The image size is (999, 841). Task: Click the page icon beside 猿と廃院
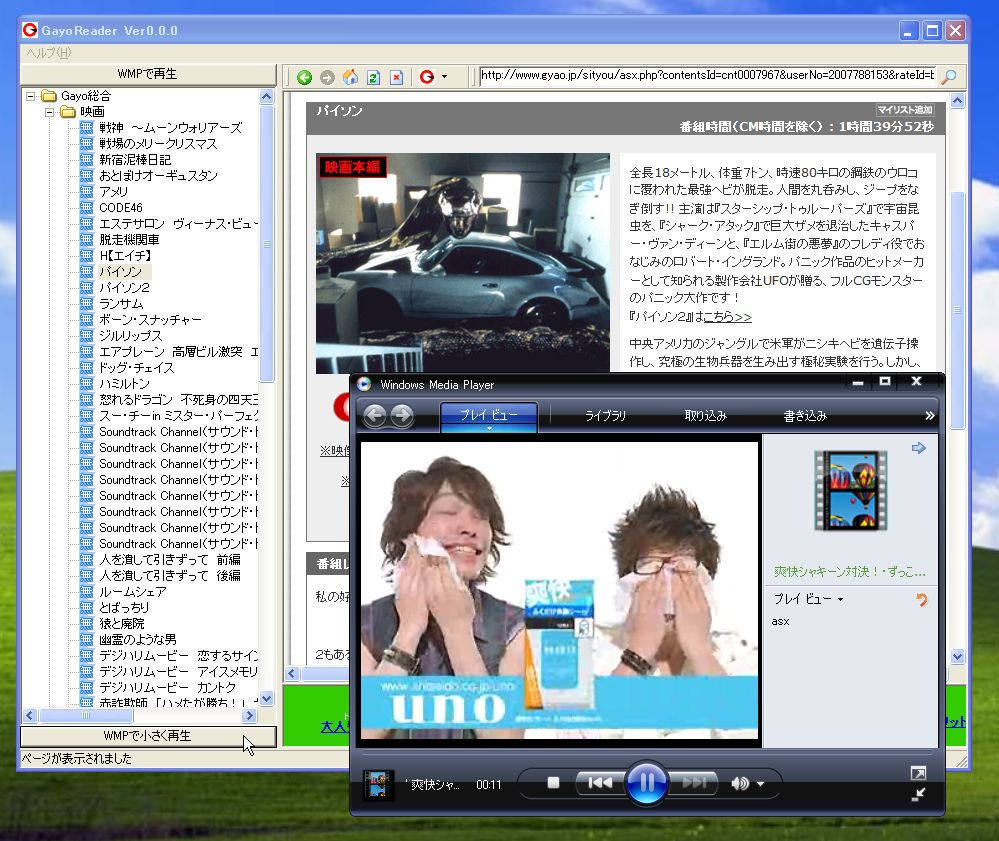click(x=87, y=624)
